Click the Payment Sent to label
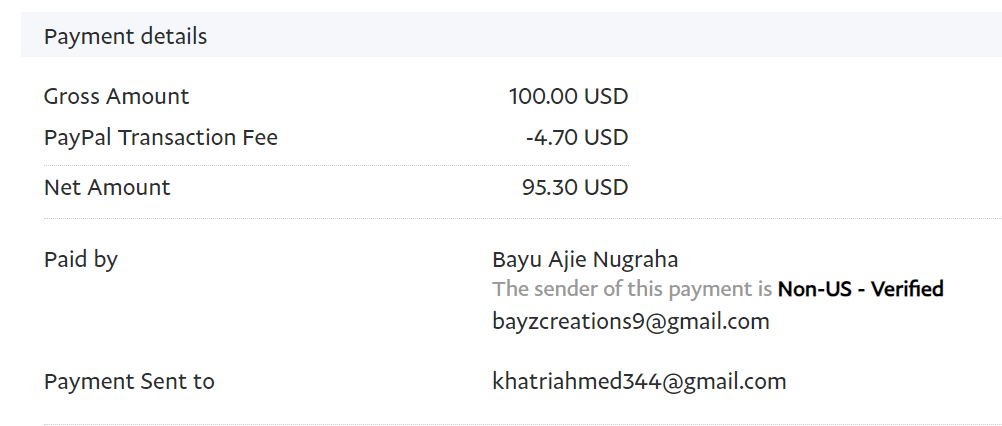 pyautogui.click(x=129, y=381)
